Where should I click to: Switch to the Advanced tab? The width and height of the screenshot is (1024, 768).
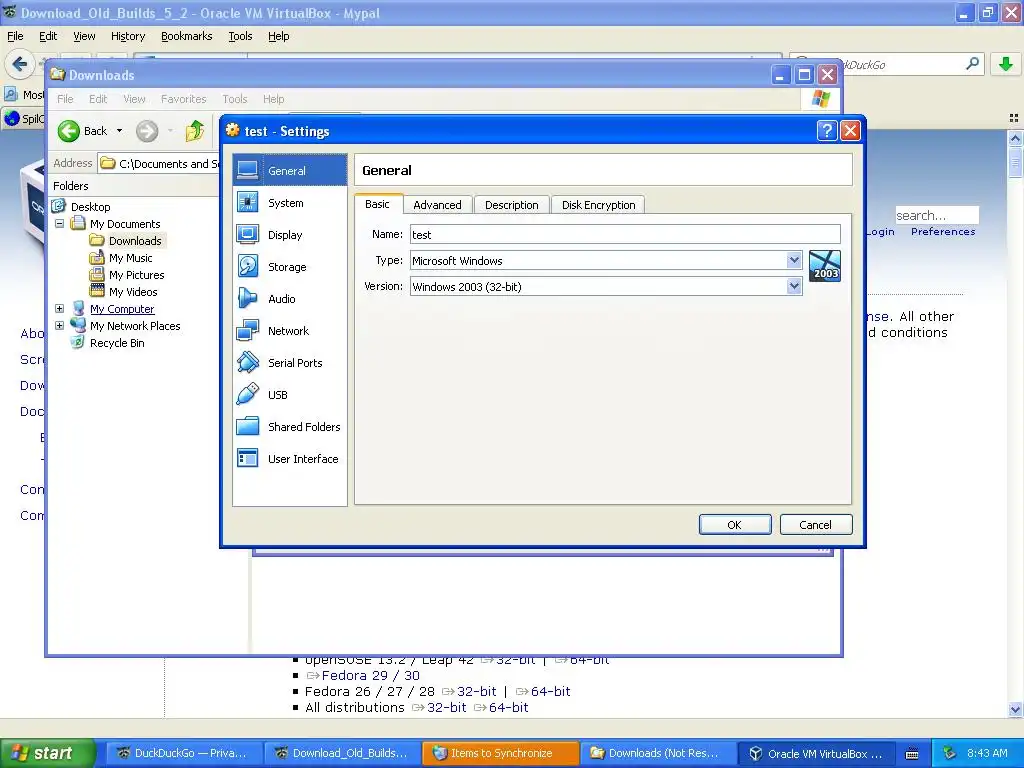pyautogui.click(x=438, y=205)
